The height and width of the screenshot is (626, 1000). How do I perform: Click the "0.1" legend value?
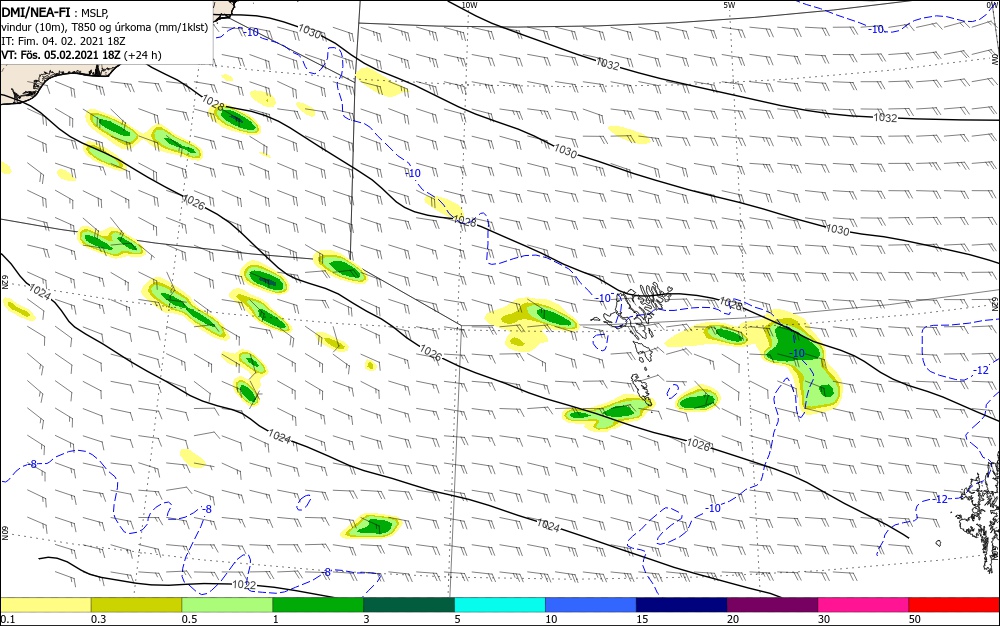[8, 619]
